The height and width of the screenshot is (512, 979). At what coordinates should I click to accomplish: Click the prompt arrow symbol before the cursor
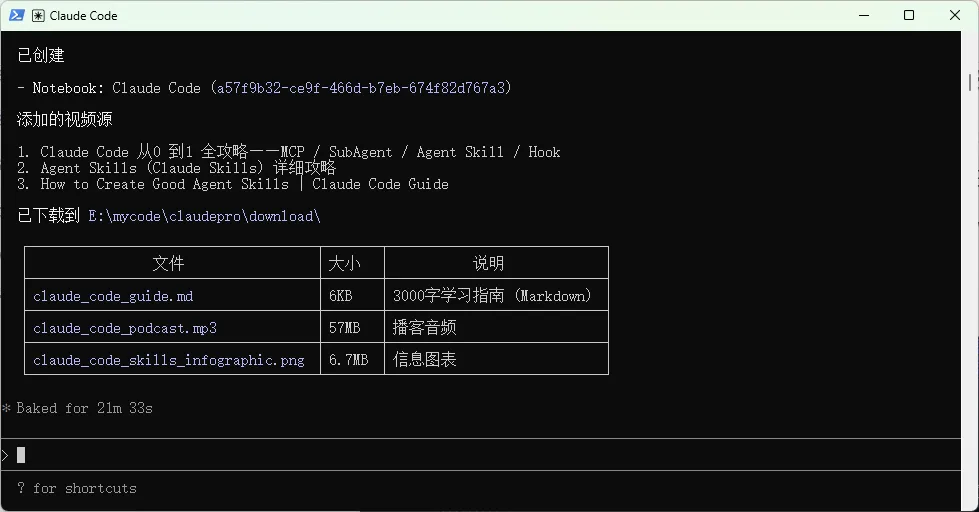pyautogui.click(x=5, y=455)
